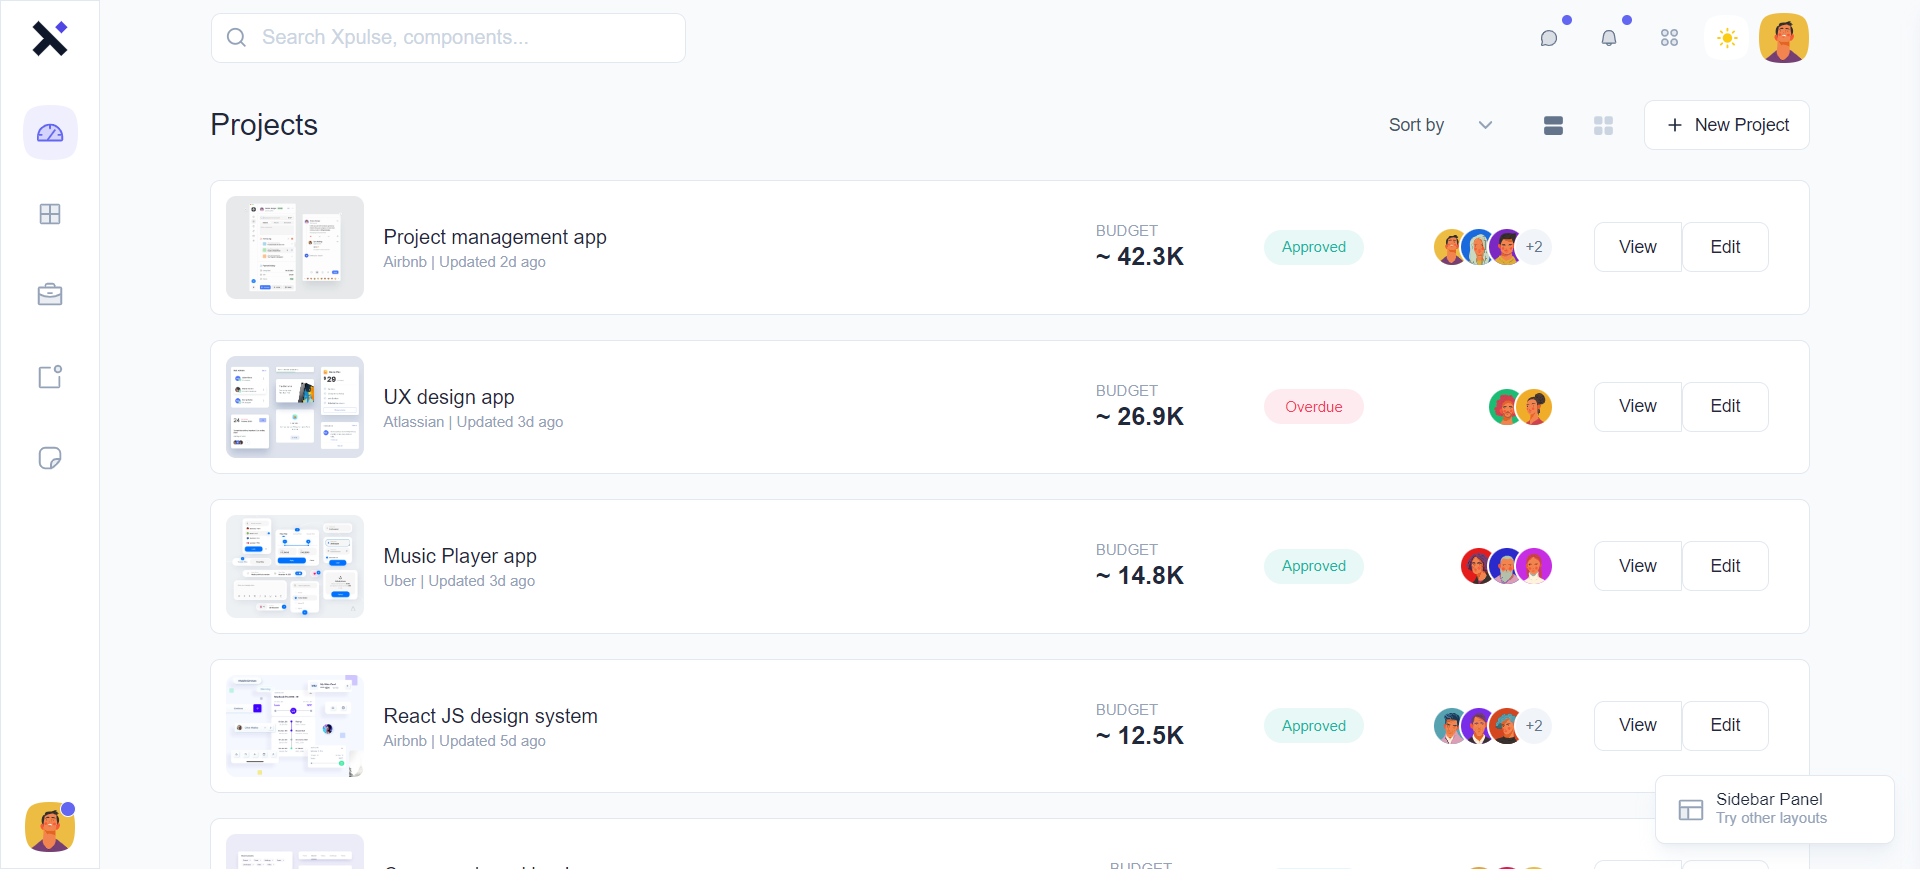The height and width of the screenshot is (869, 1920).
Task: Open the notifications bell icon
Action: (x=1609, y=38)
